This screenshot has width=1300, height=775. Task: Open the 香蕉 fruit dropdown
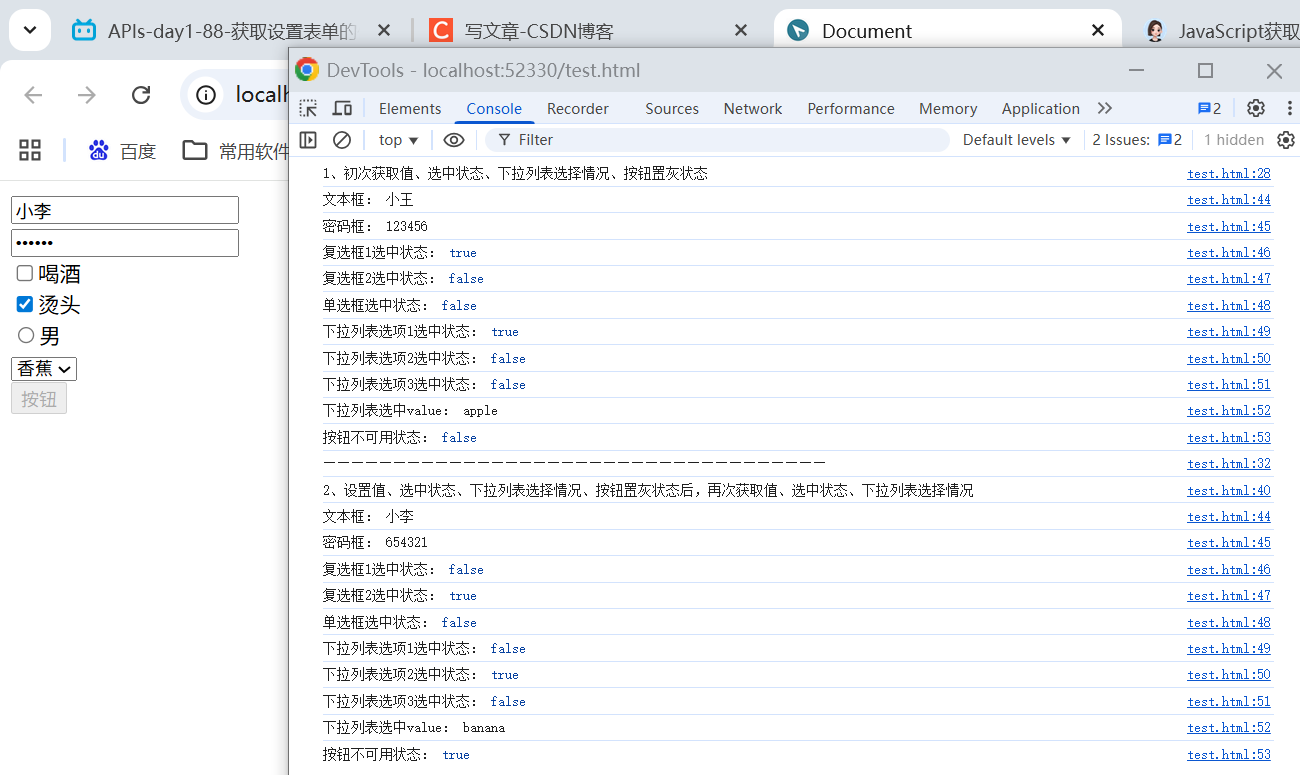[44, 369]
